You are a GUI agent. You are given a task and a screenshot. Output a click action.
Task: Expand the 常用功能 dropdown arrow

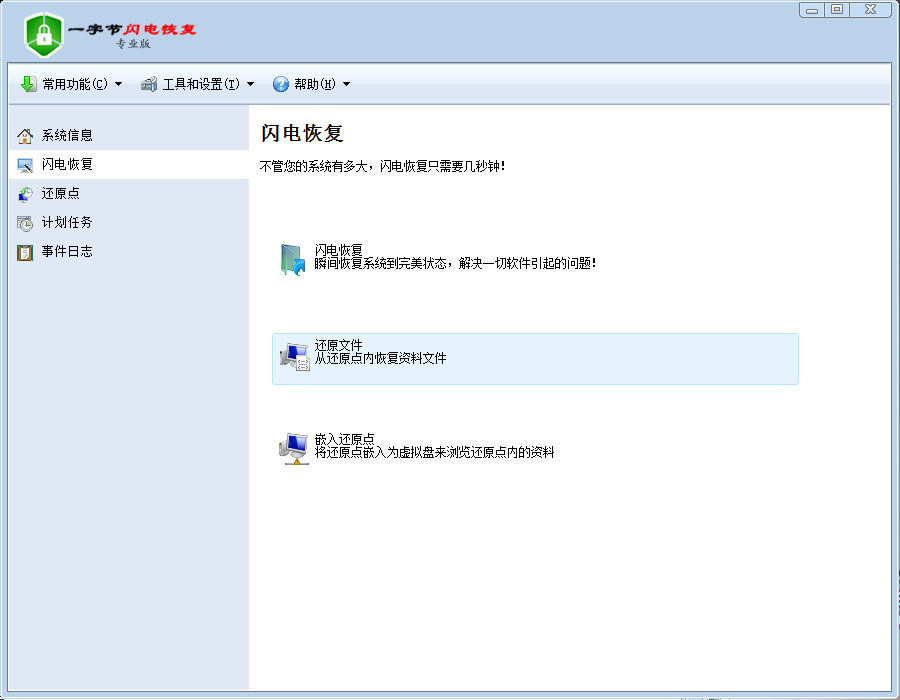pos(118,84)
